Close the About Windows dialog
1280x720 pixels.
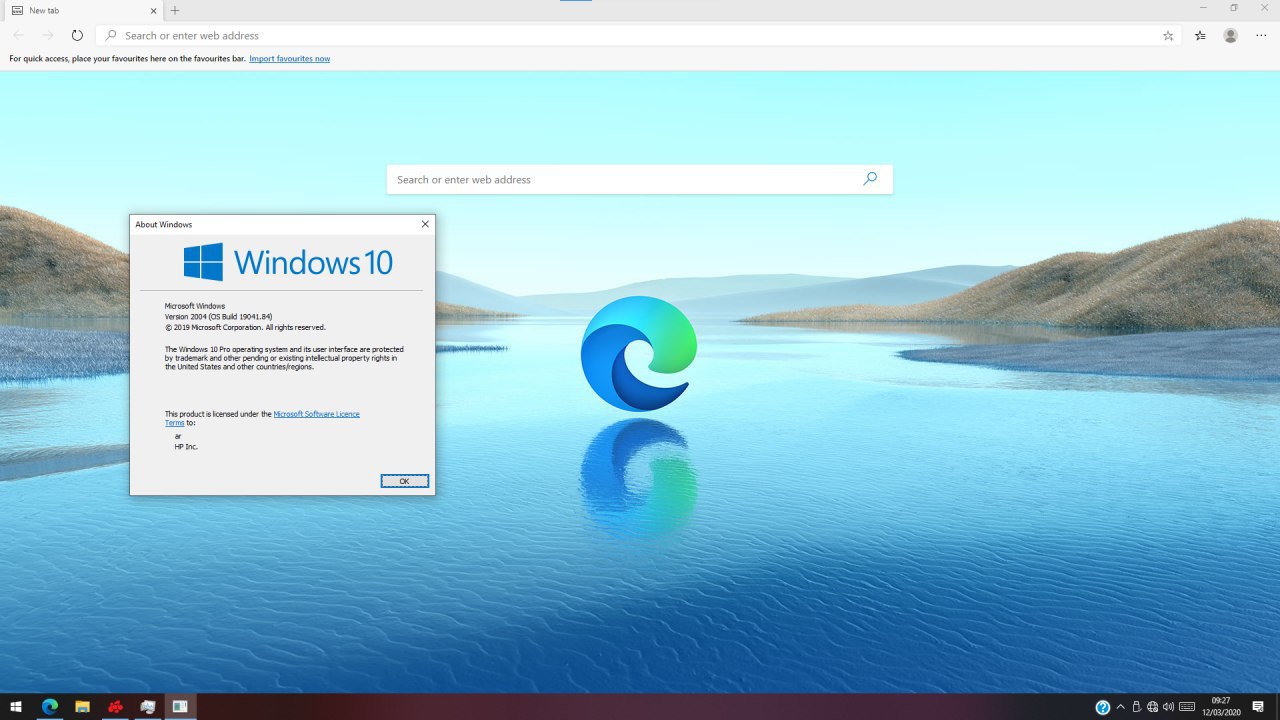425,224
